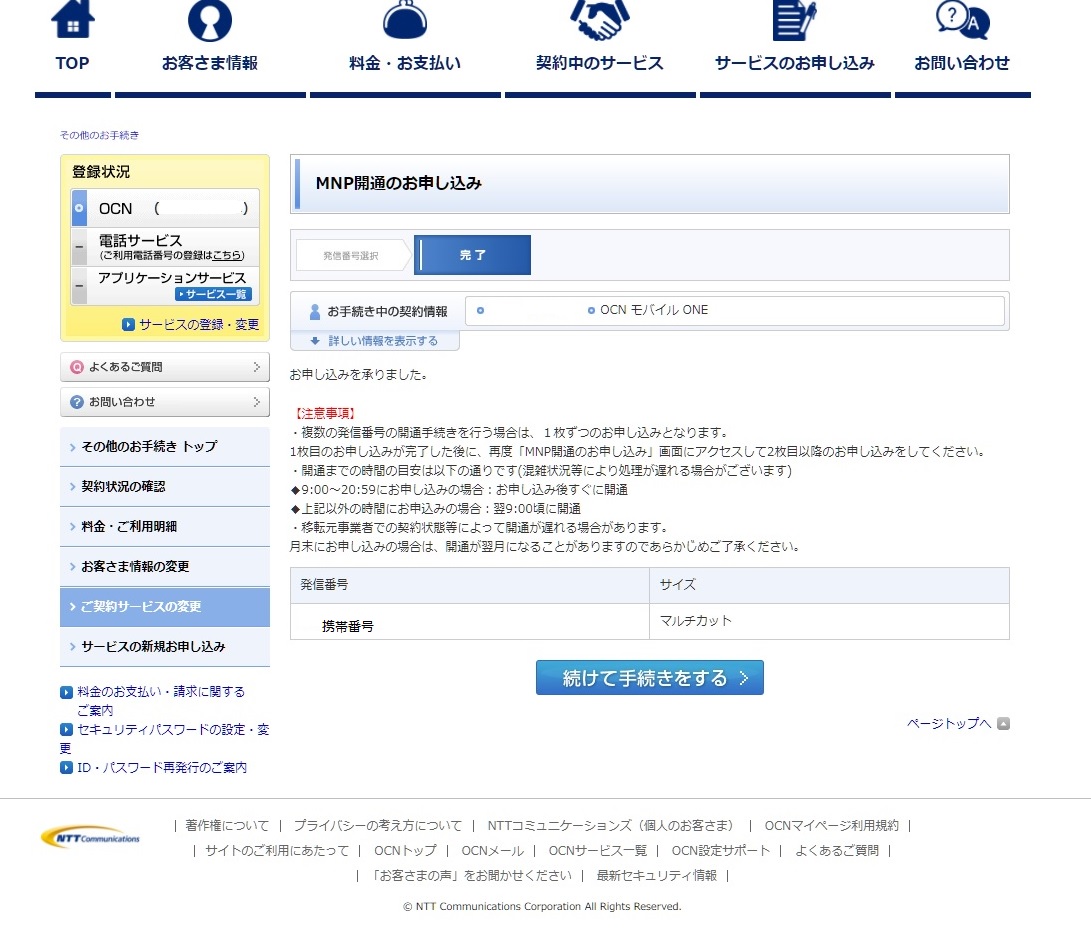This screenshot has height=931, width=1091.
Task: Open お客さま情報 person icon
Action: pos(209,20)
